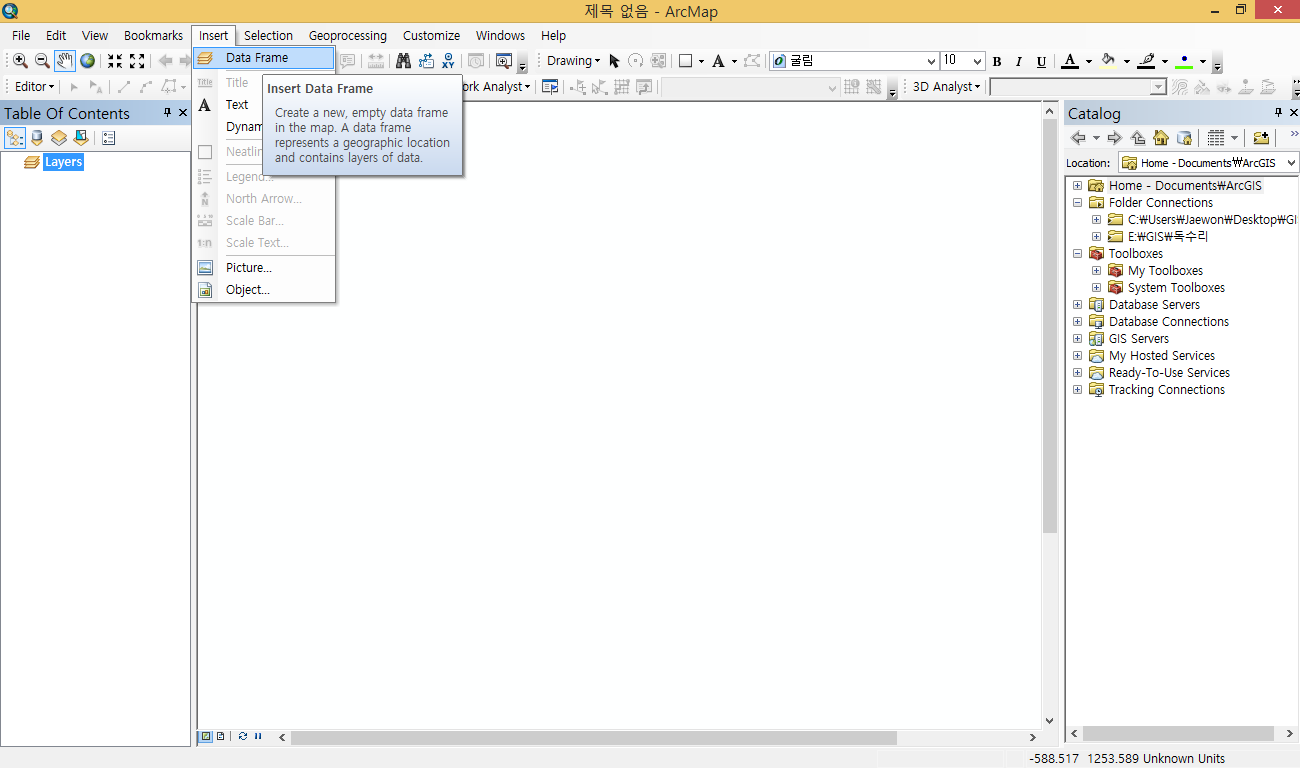Toggle Underline text formatting
1300x768 pixels.
(1041, 61)
